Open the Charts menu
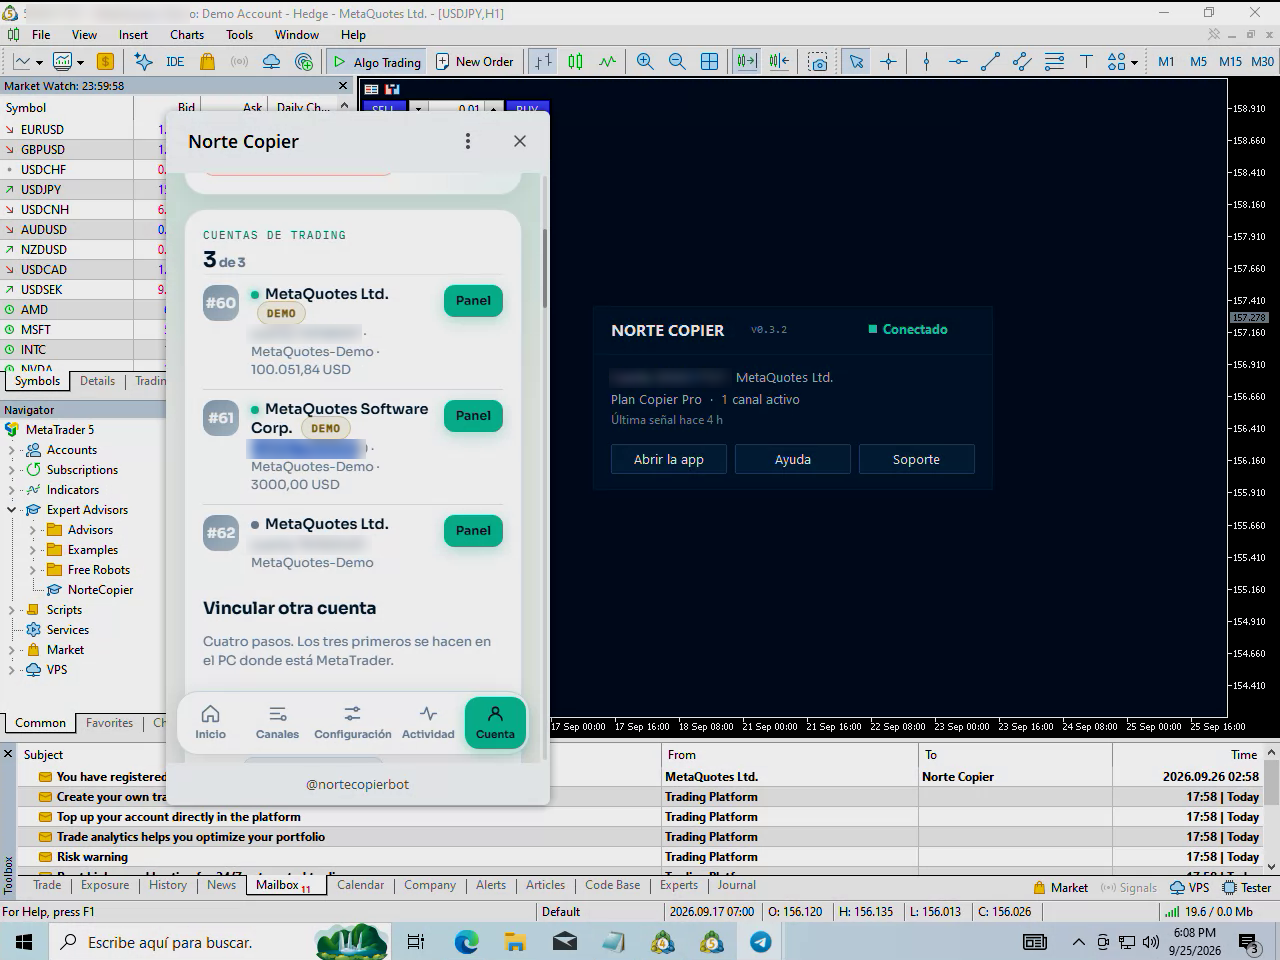Screen dimensions: 1280x960 (x=187, y=34)
